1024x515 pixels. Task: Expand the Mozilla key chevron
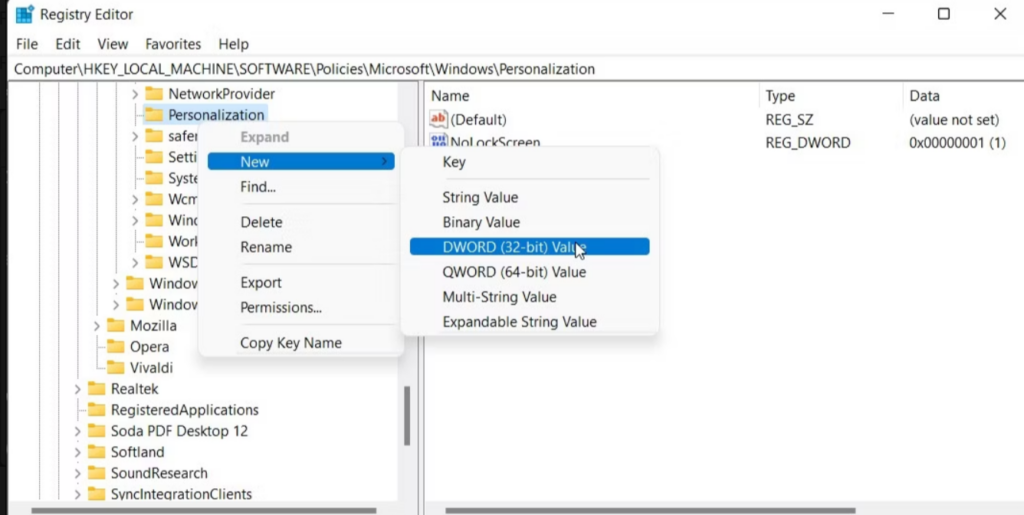(x=97, y=326)
